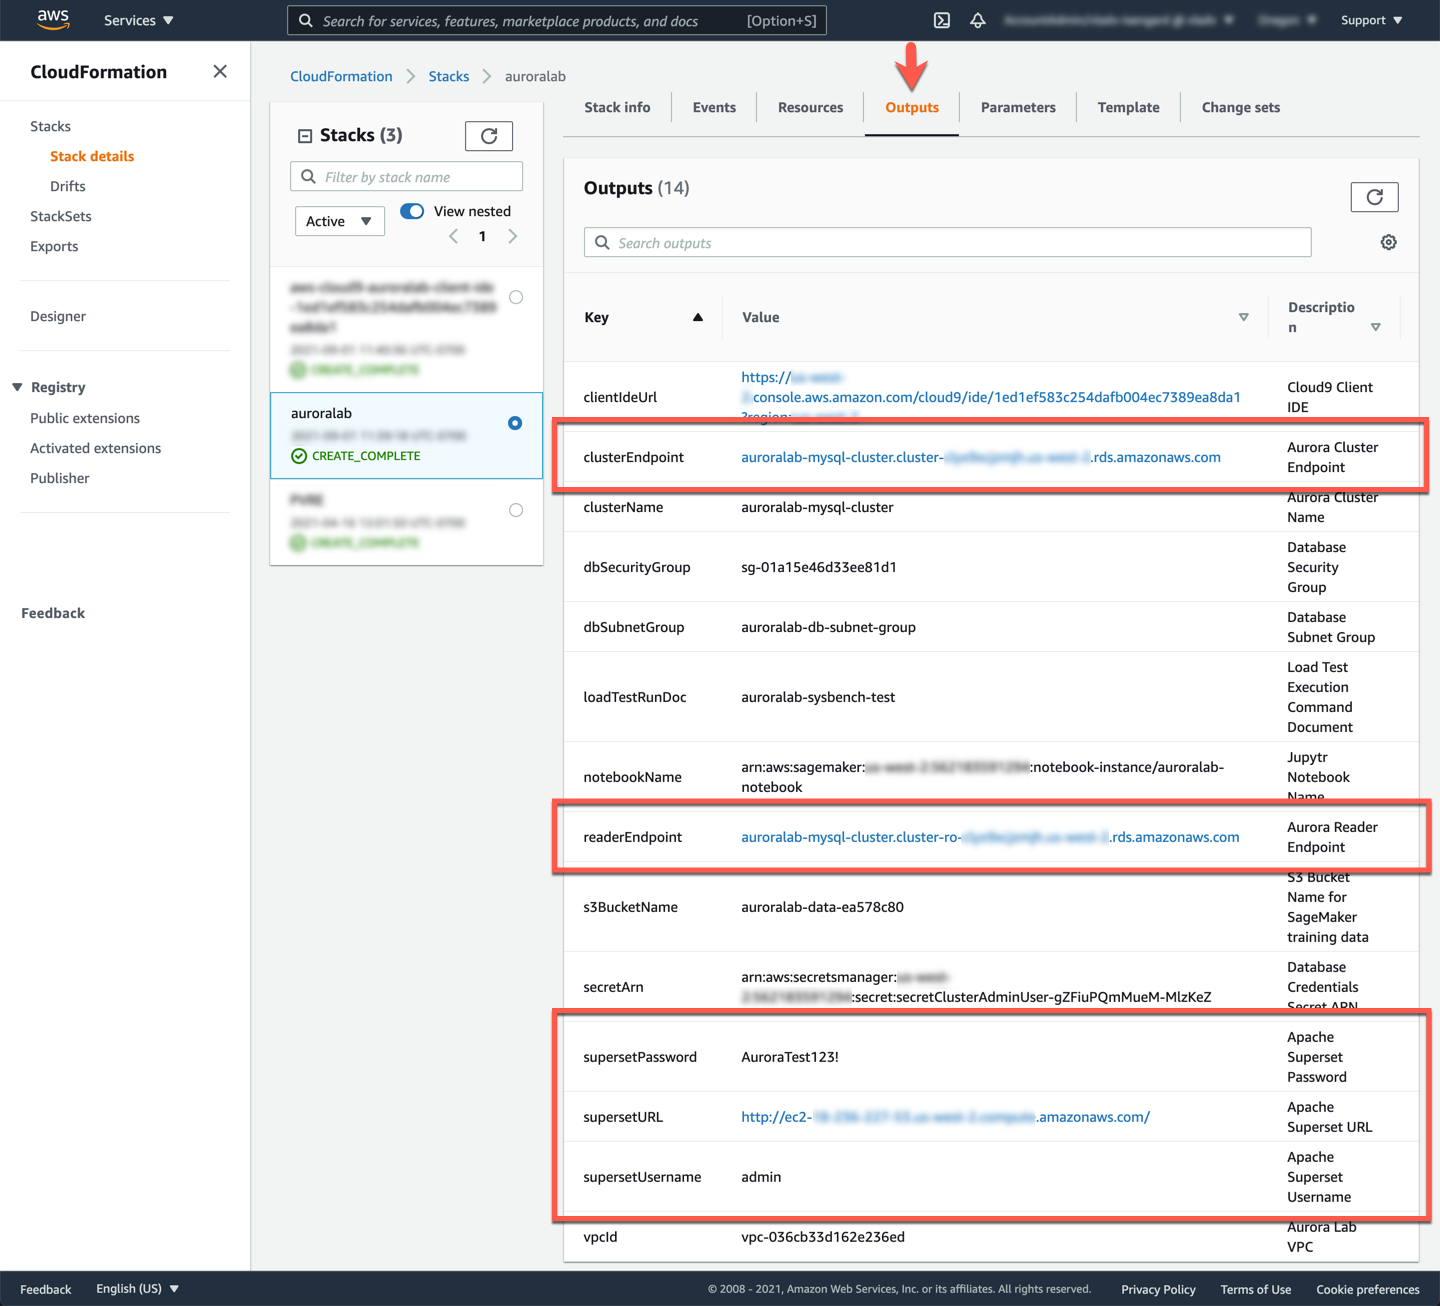The image size is (1440, 1306).
Task: Click the Search outputs field
Action: pyautogui.click(x=947, y=243)
